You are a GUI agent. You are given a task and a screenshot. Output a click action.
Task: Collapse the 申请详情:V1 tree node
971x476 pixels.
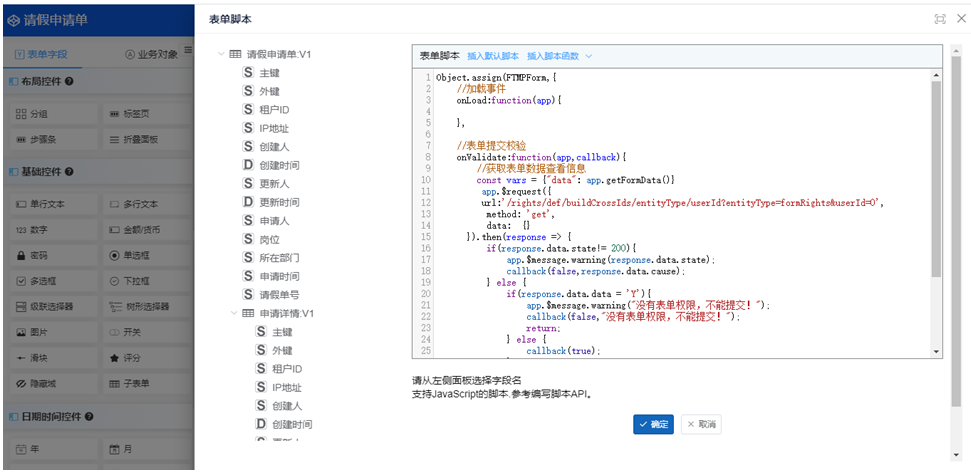233,313
